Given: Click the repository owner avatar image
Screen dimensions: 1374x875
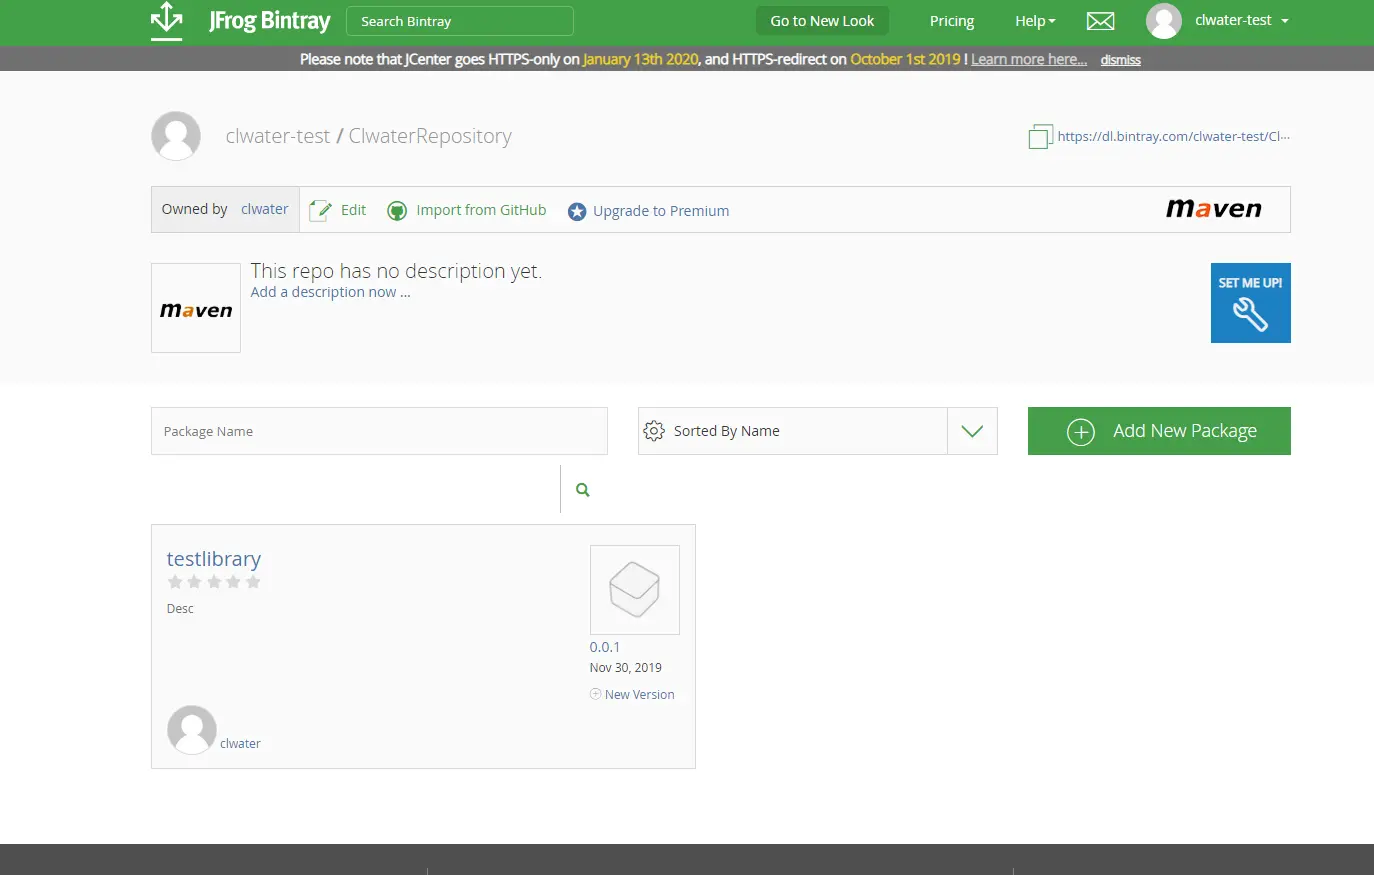Looking at the screenshot, I should [176, 136].
